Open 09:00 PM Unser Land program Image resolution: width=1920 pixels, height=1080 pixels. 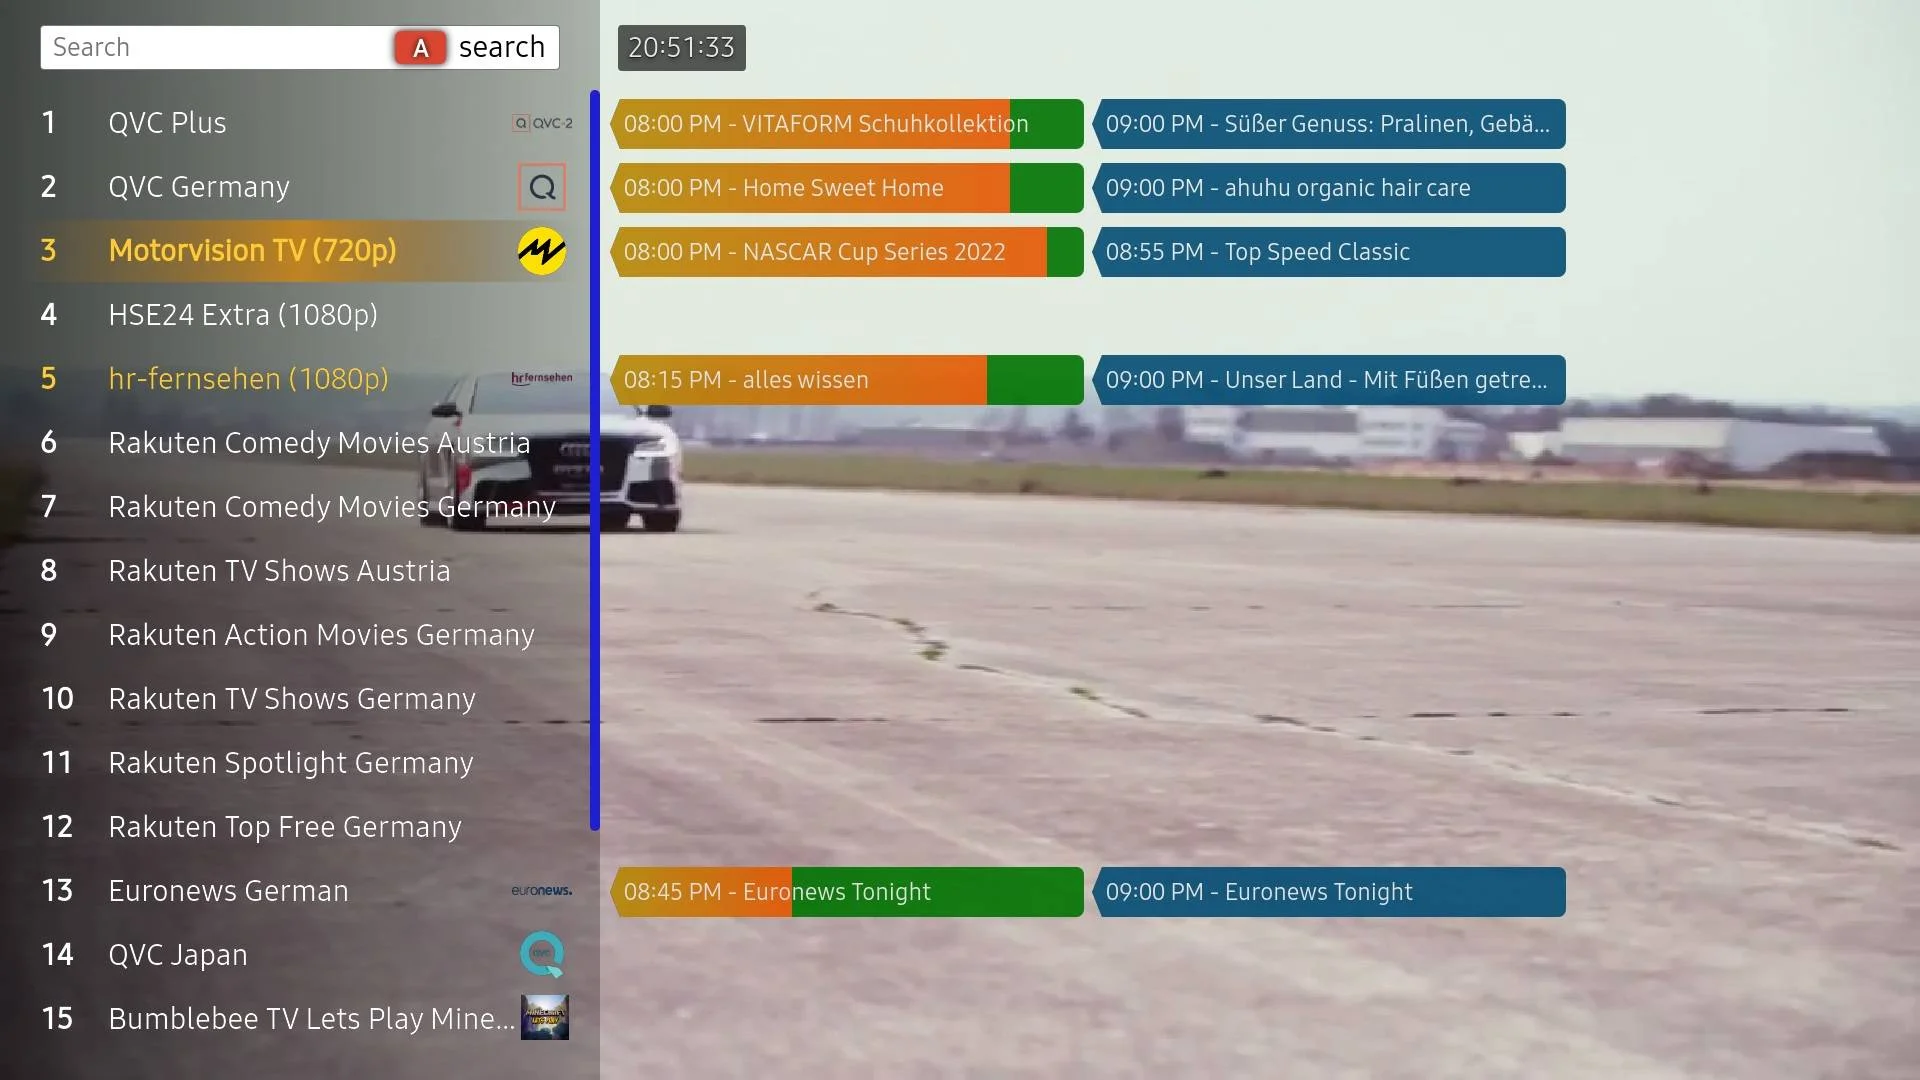(x=1329, y=380)
